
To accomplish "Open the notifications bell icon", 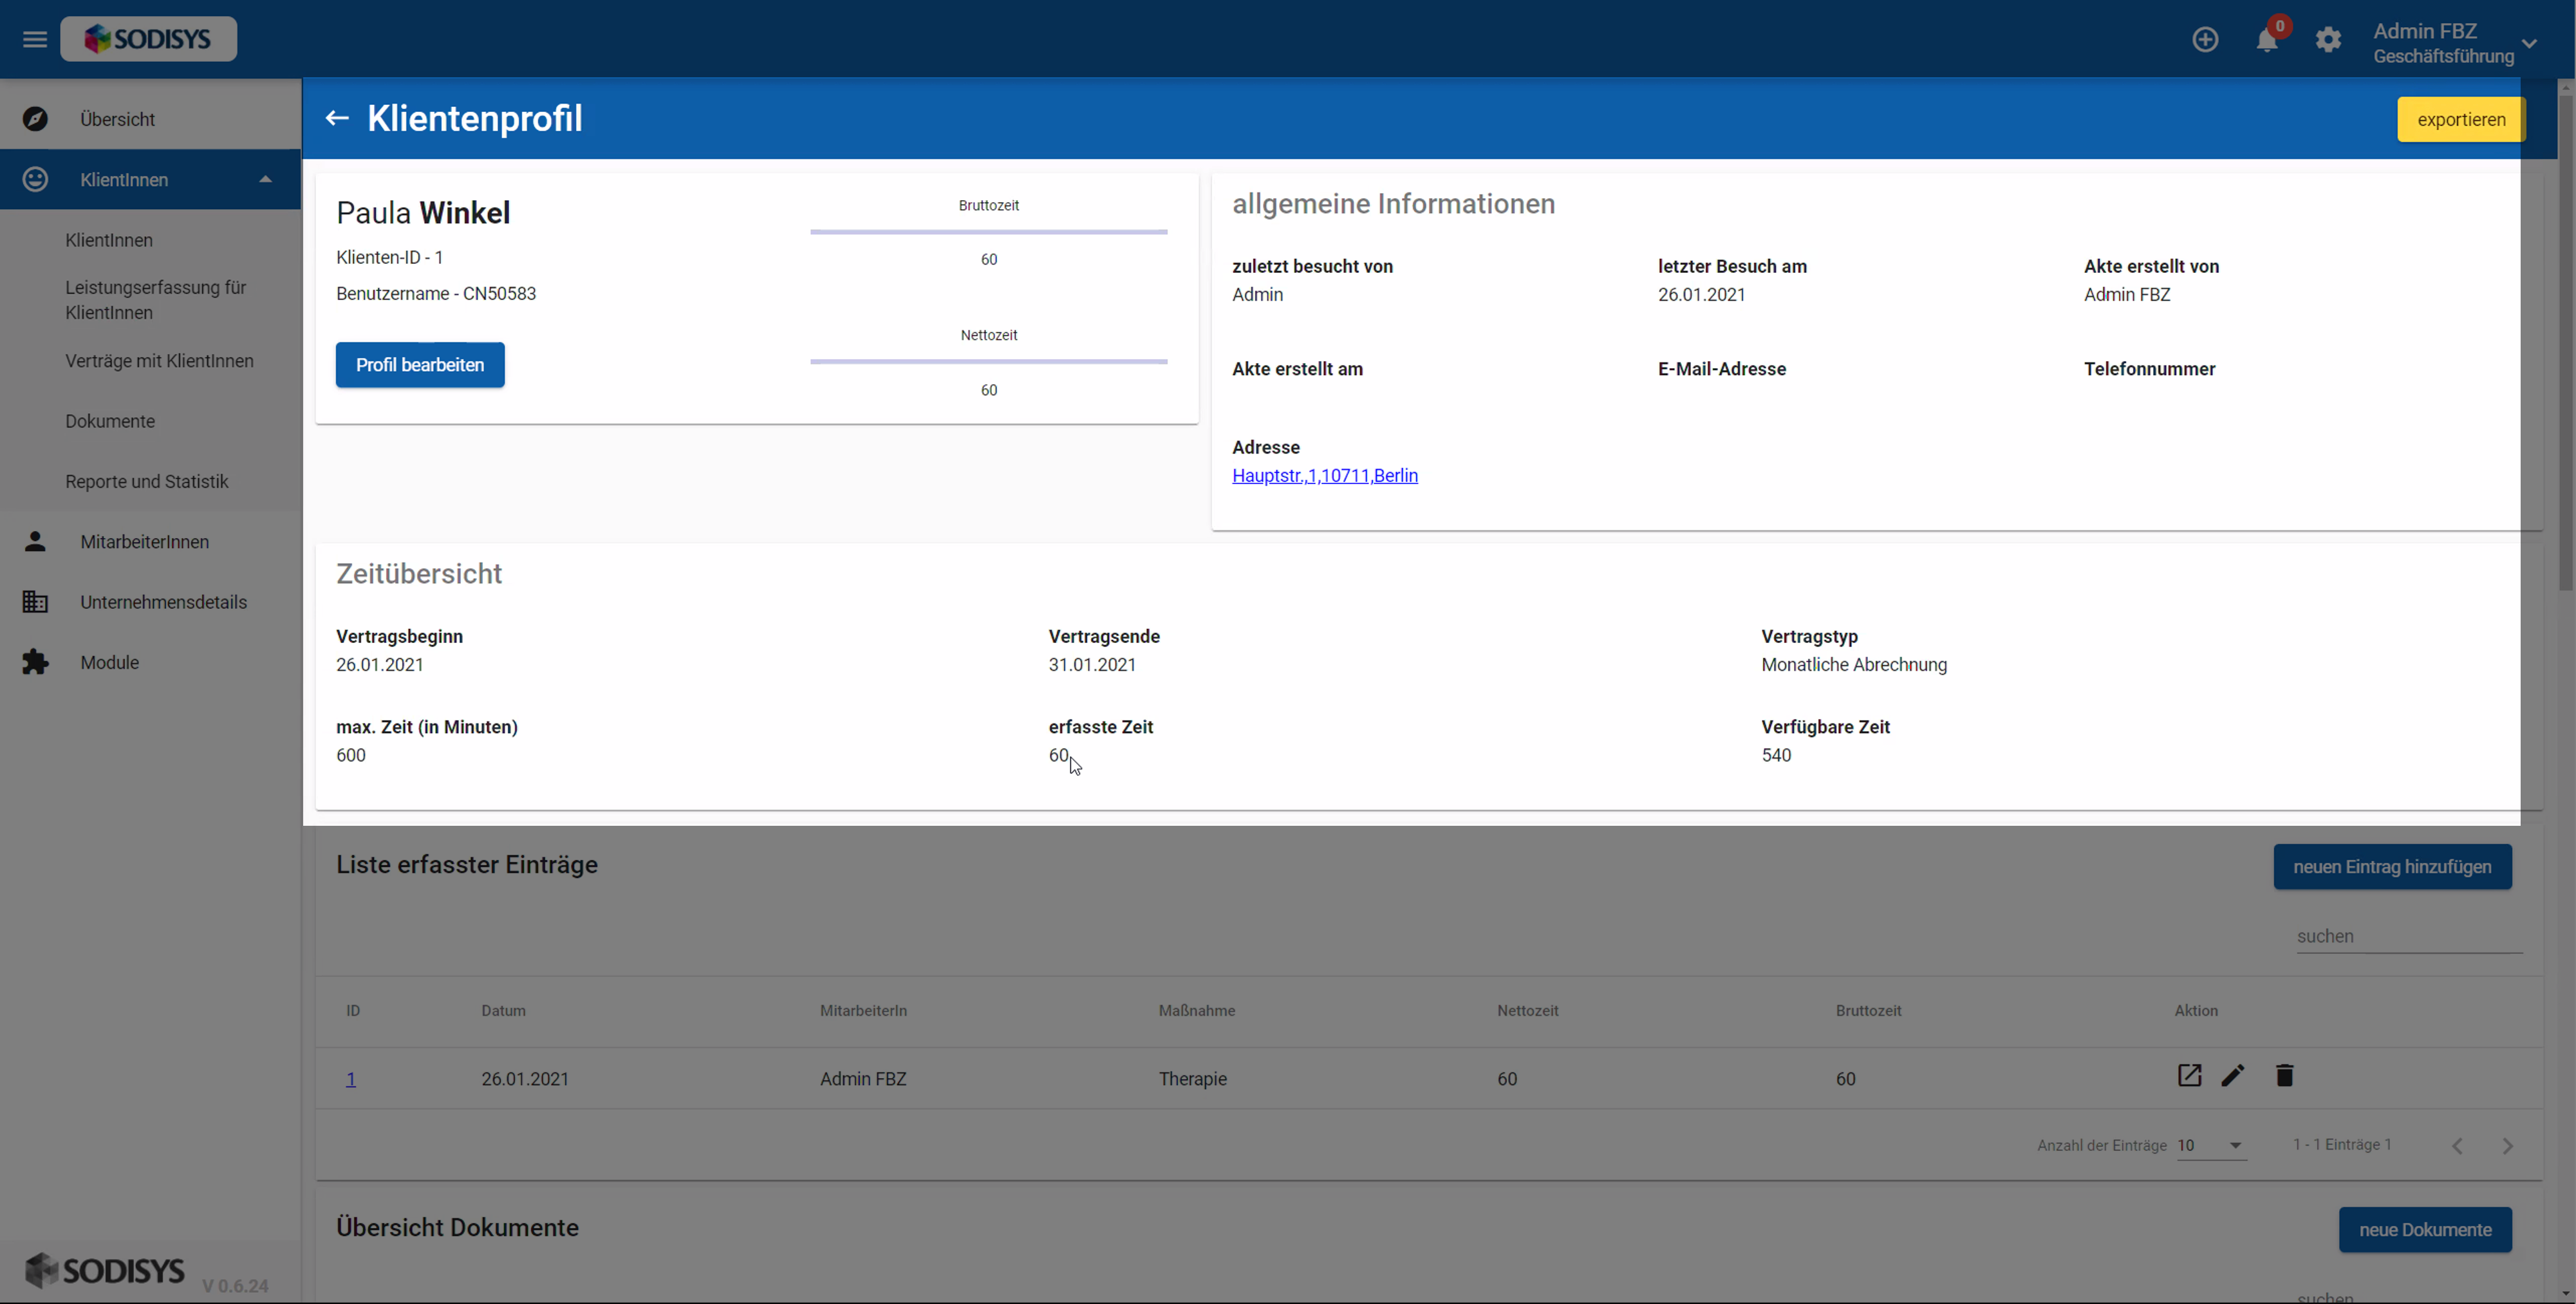I will tap(2266, 41).
